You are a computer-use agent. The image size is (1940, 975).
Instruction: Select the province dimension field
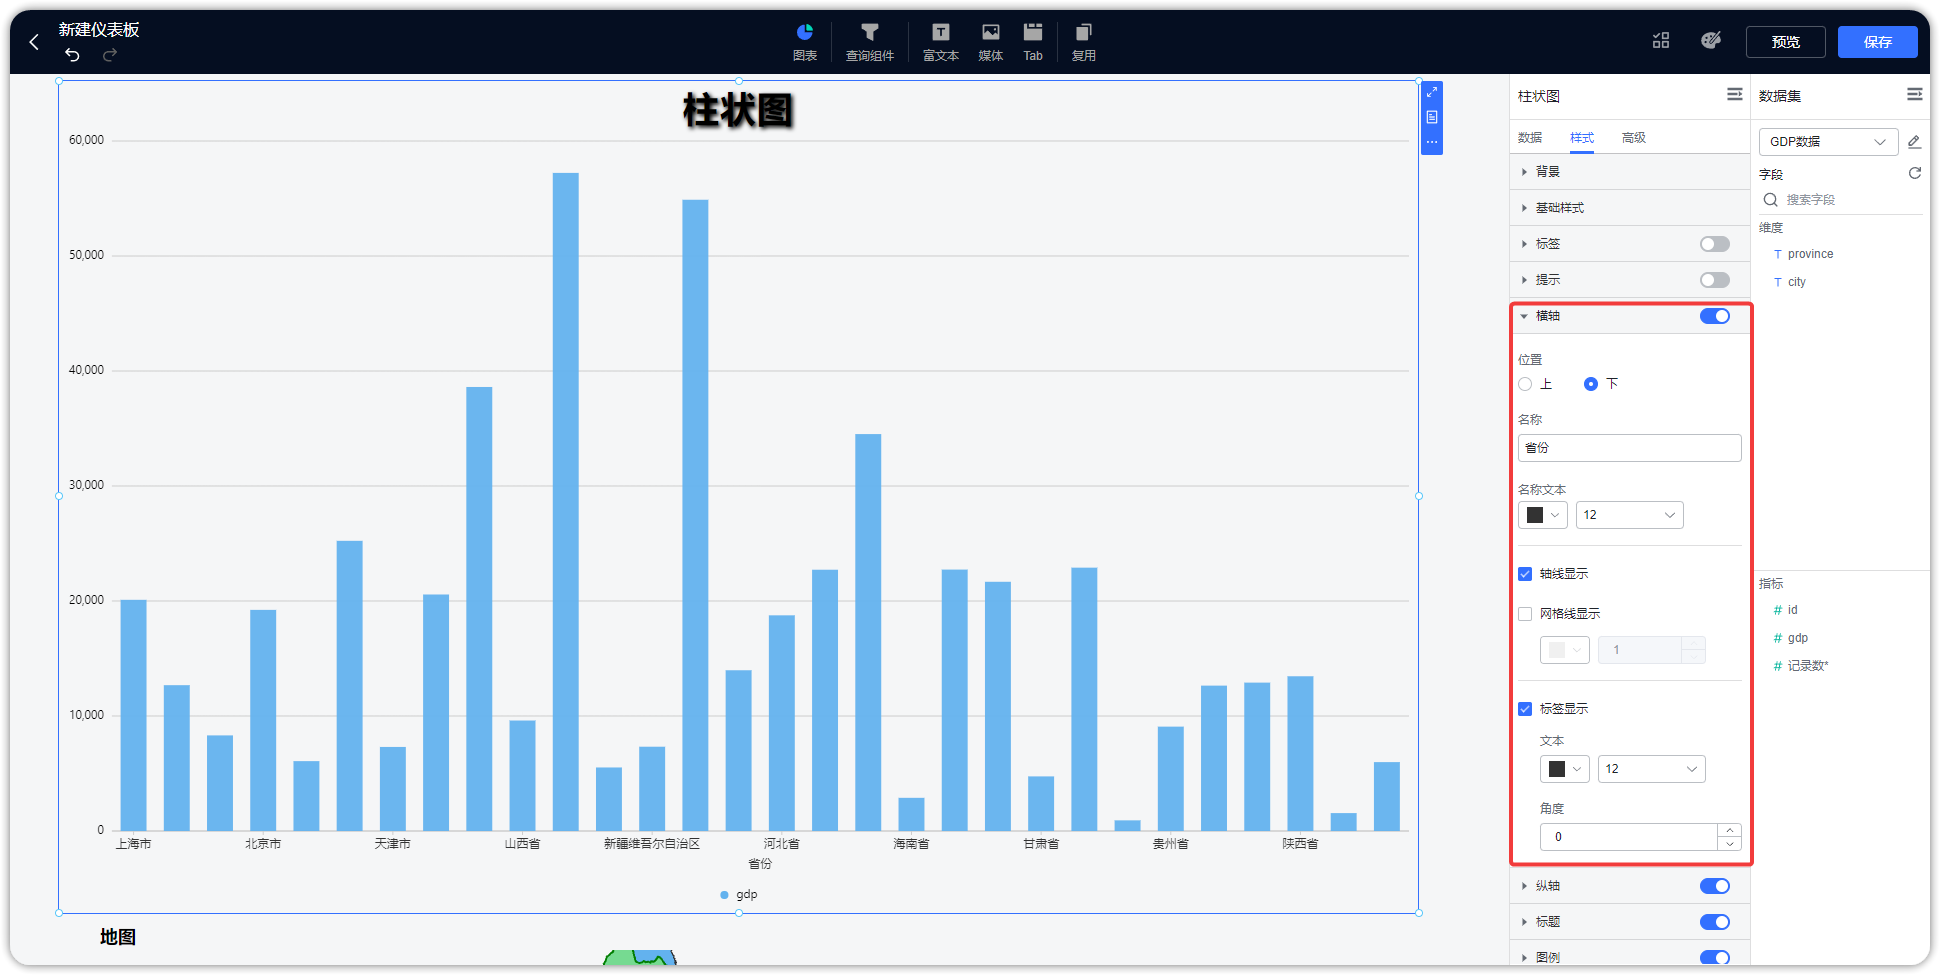(x=1810, y=254)
